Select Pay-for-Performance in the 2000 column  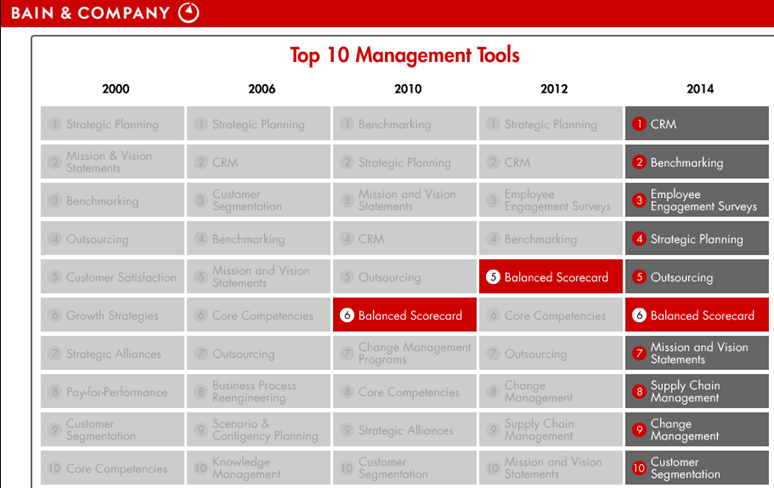tap(113, 391)
